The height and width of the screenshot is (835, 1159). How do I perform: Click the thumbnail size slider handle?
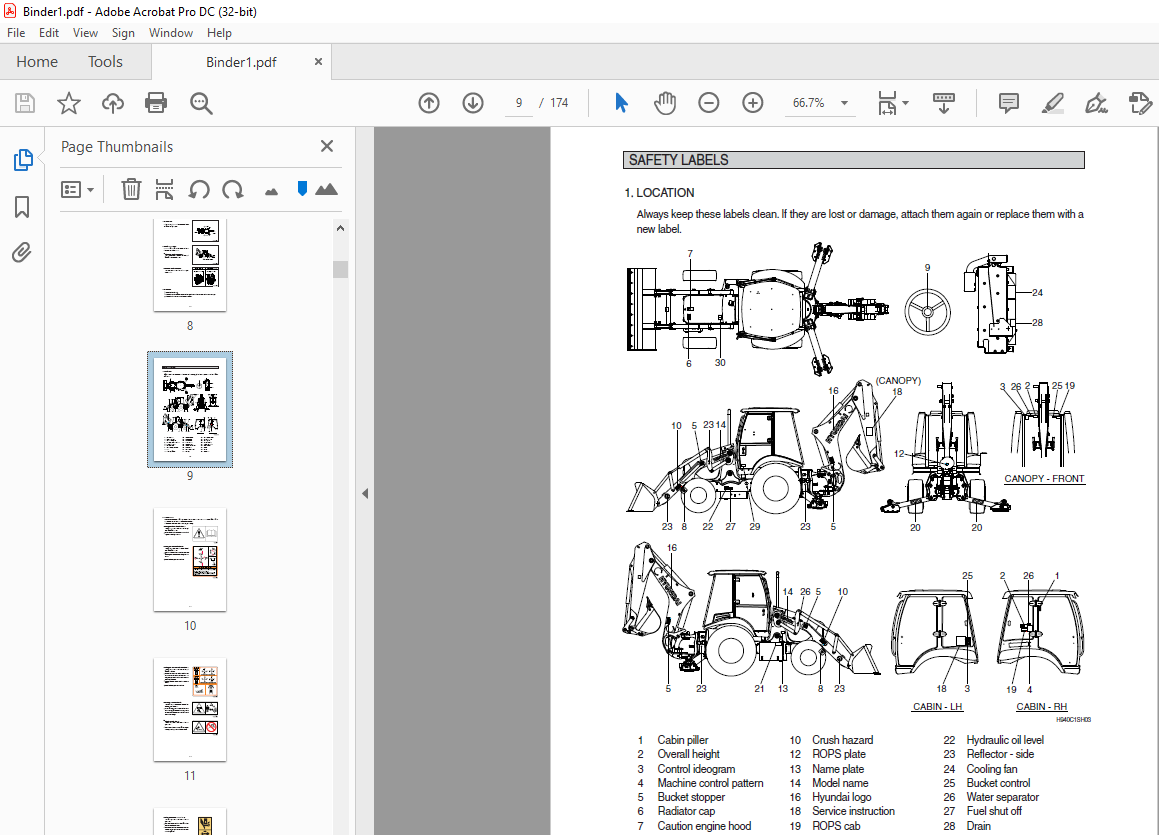point(302,189)
